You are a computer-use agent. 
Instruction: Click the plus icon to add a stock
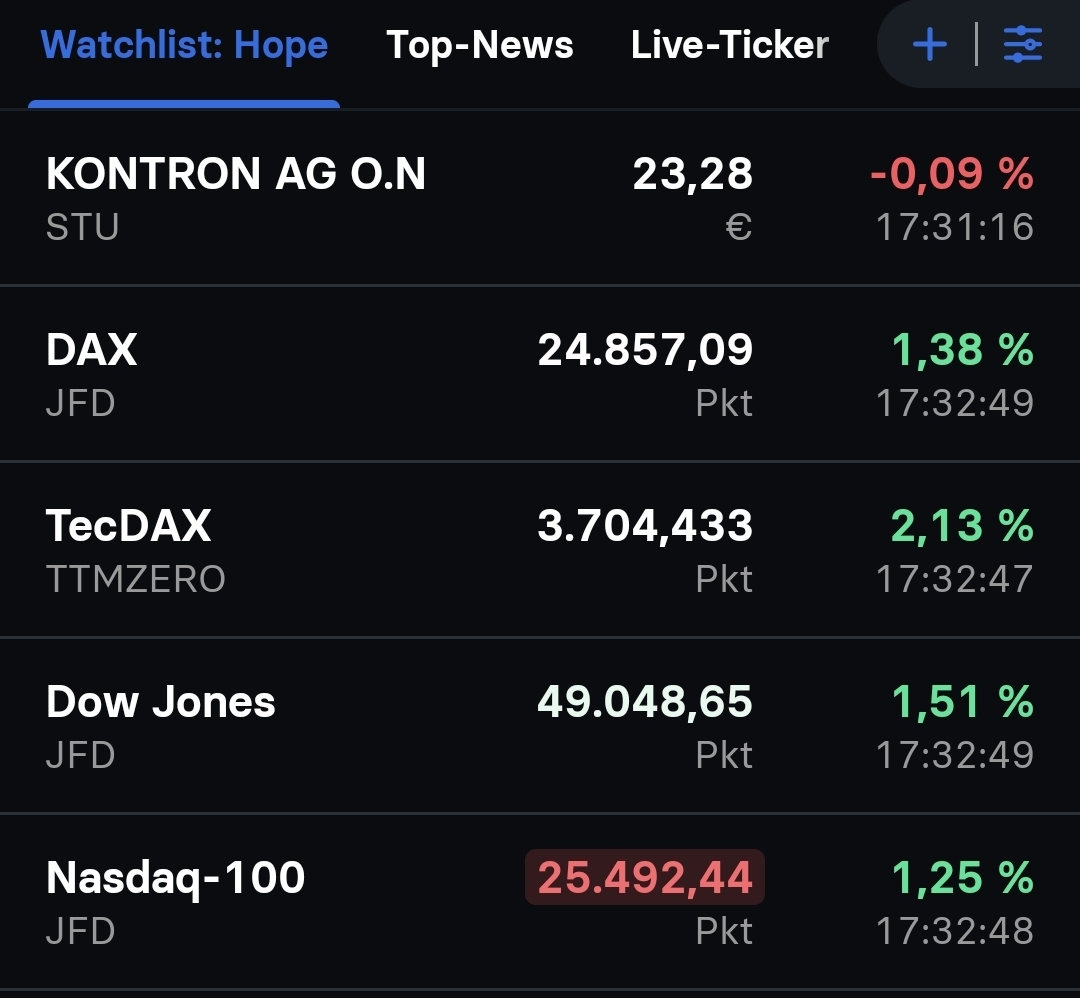[929, 44]
